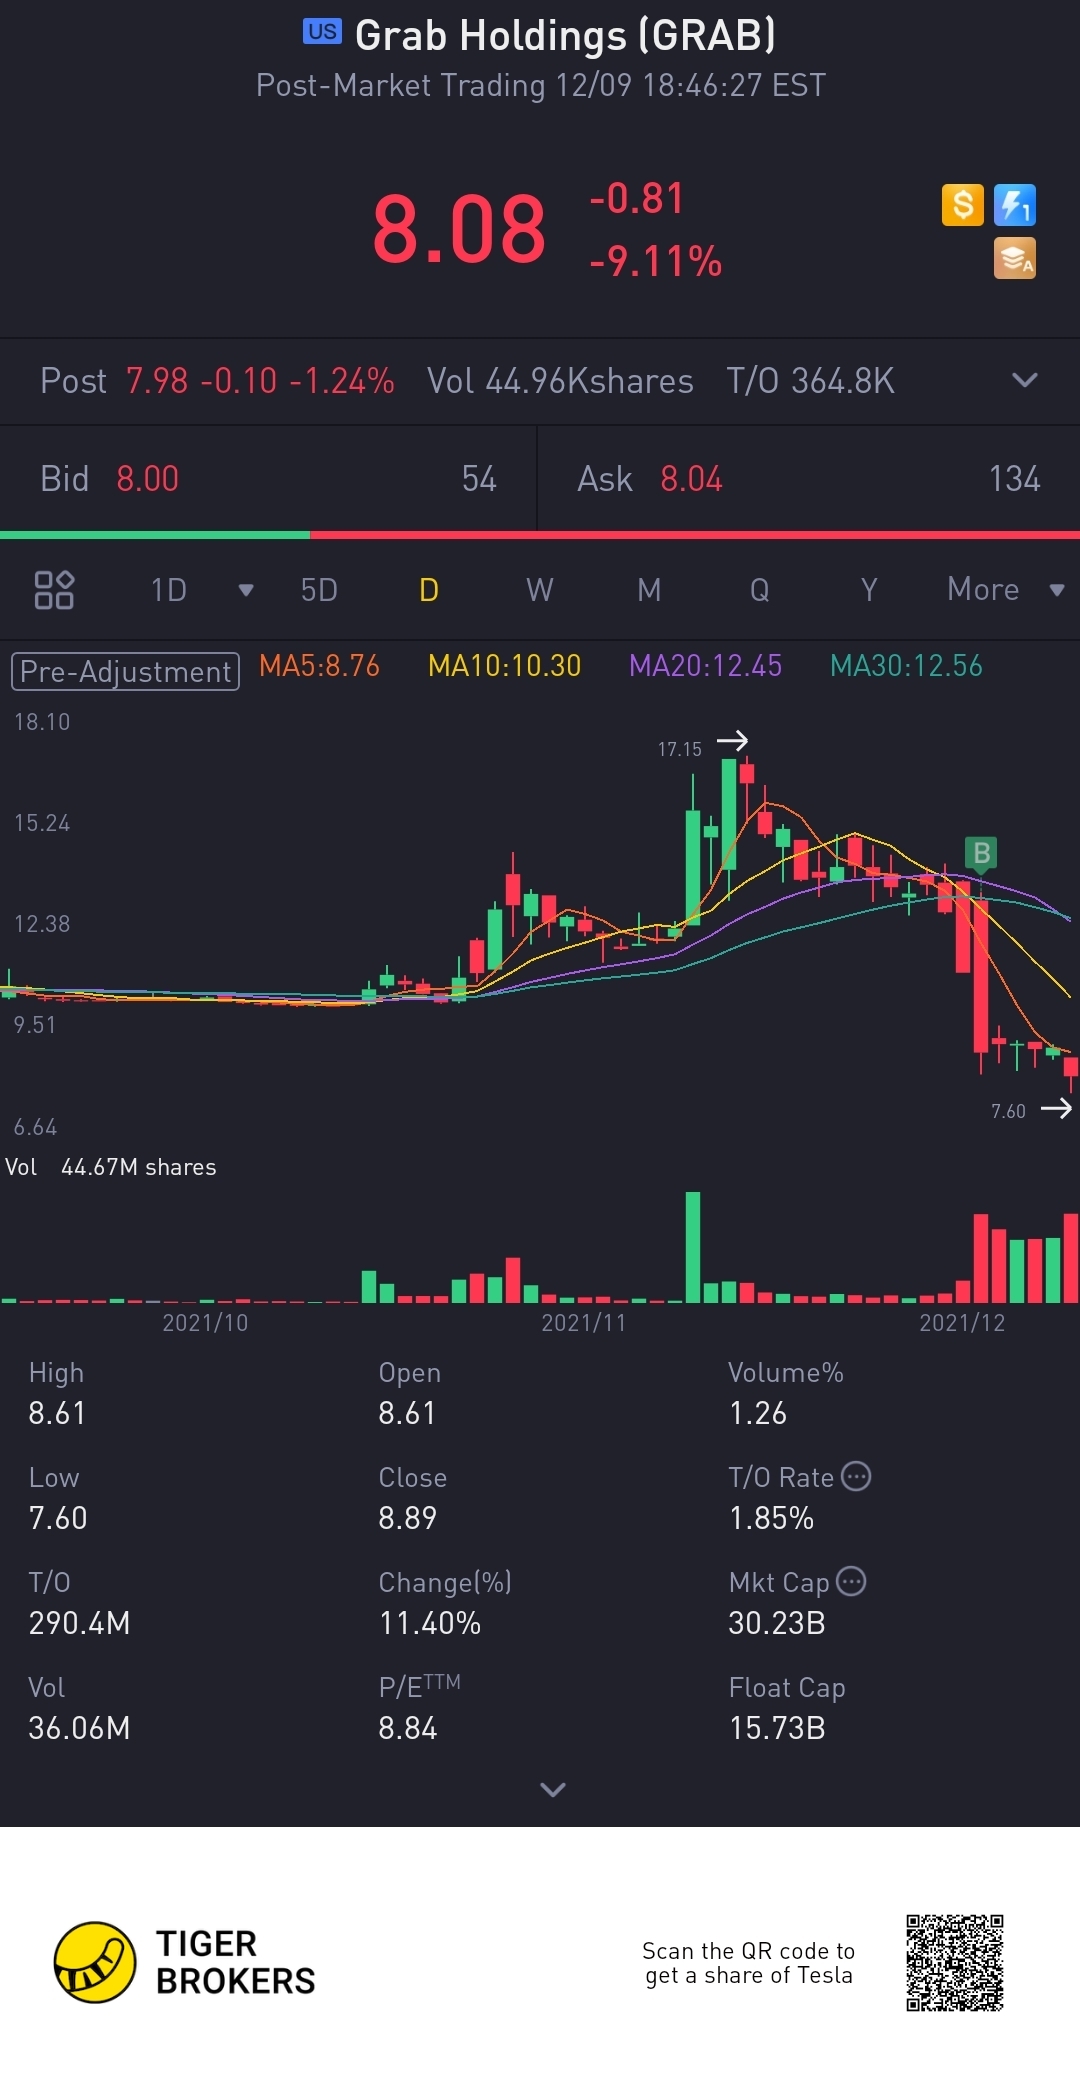Screen dimensions: 1080x2099
Task: Switch to 1D chart tab
Action: 169,590
